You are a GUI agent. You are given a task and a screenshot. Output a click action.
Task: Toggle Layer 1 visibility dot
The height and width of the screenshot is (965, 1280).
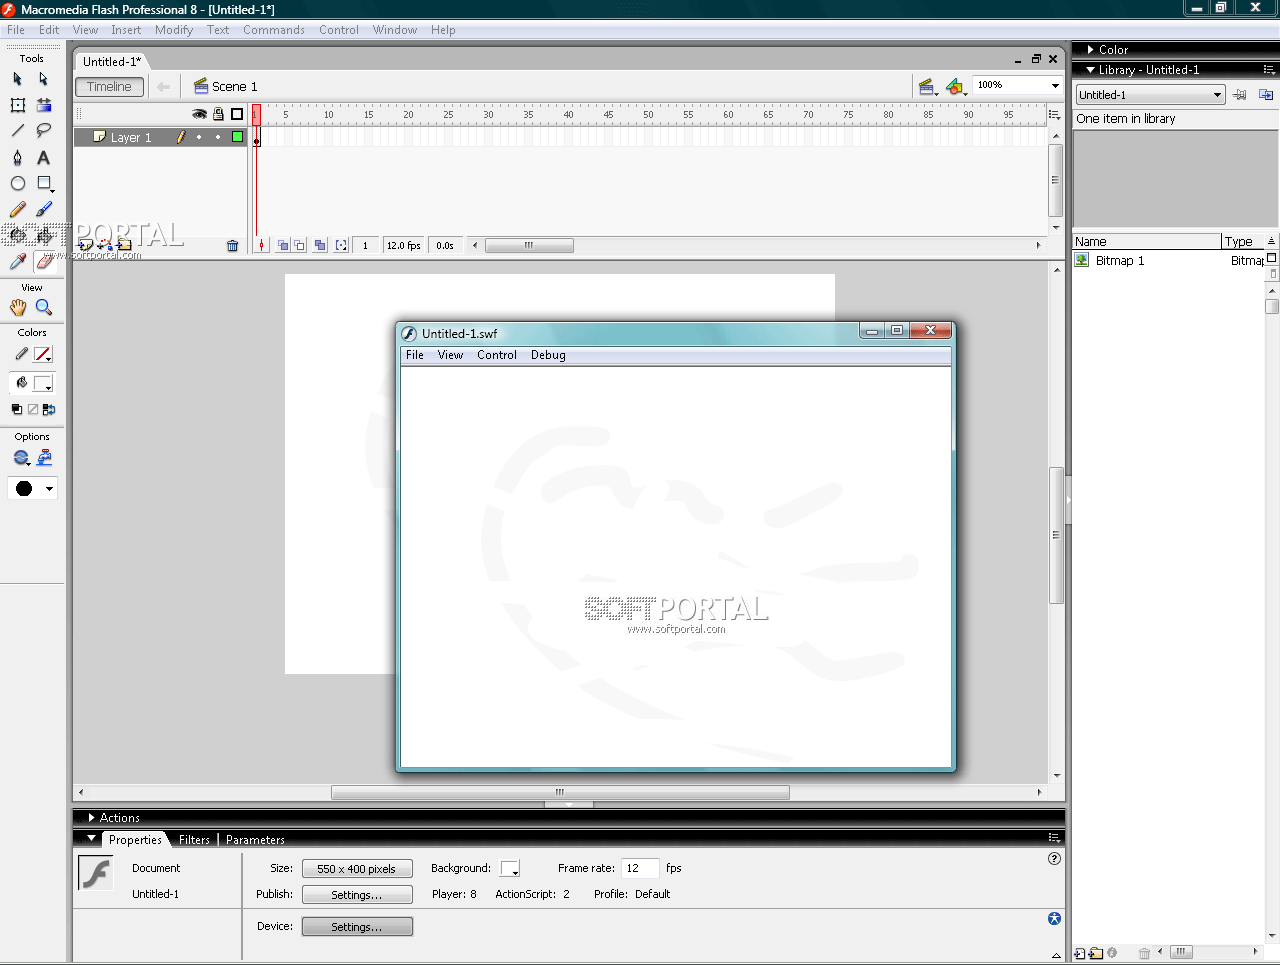[199, 137]
